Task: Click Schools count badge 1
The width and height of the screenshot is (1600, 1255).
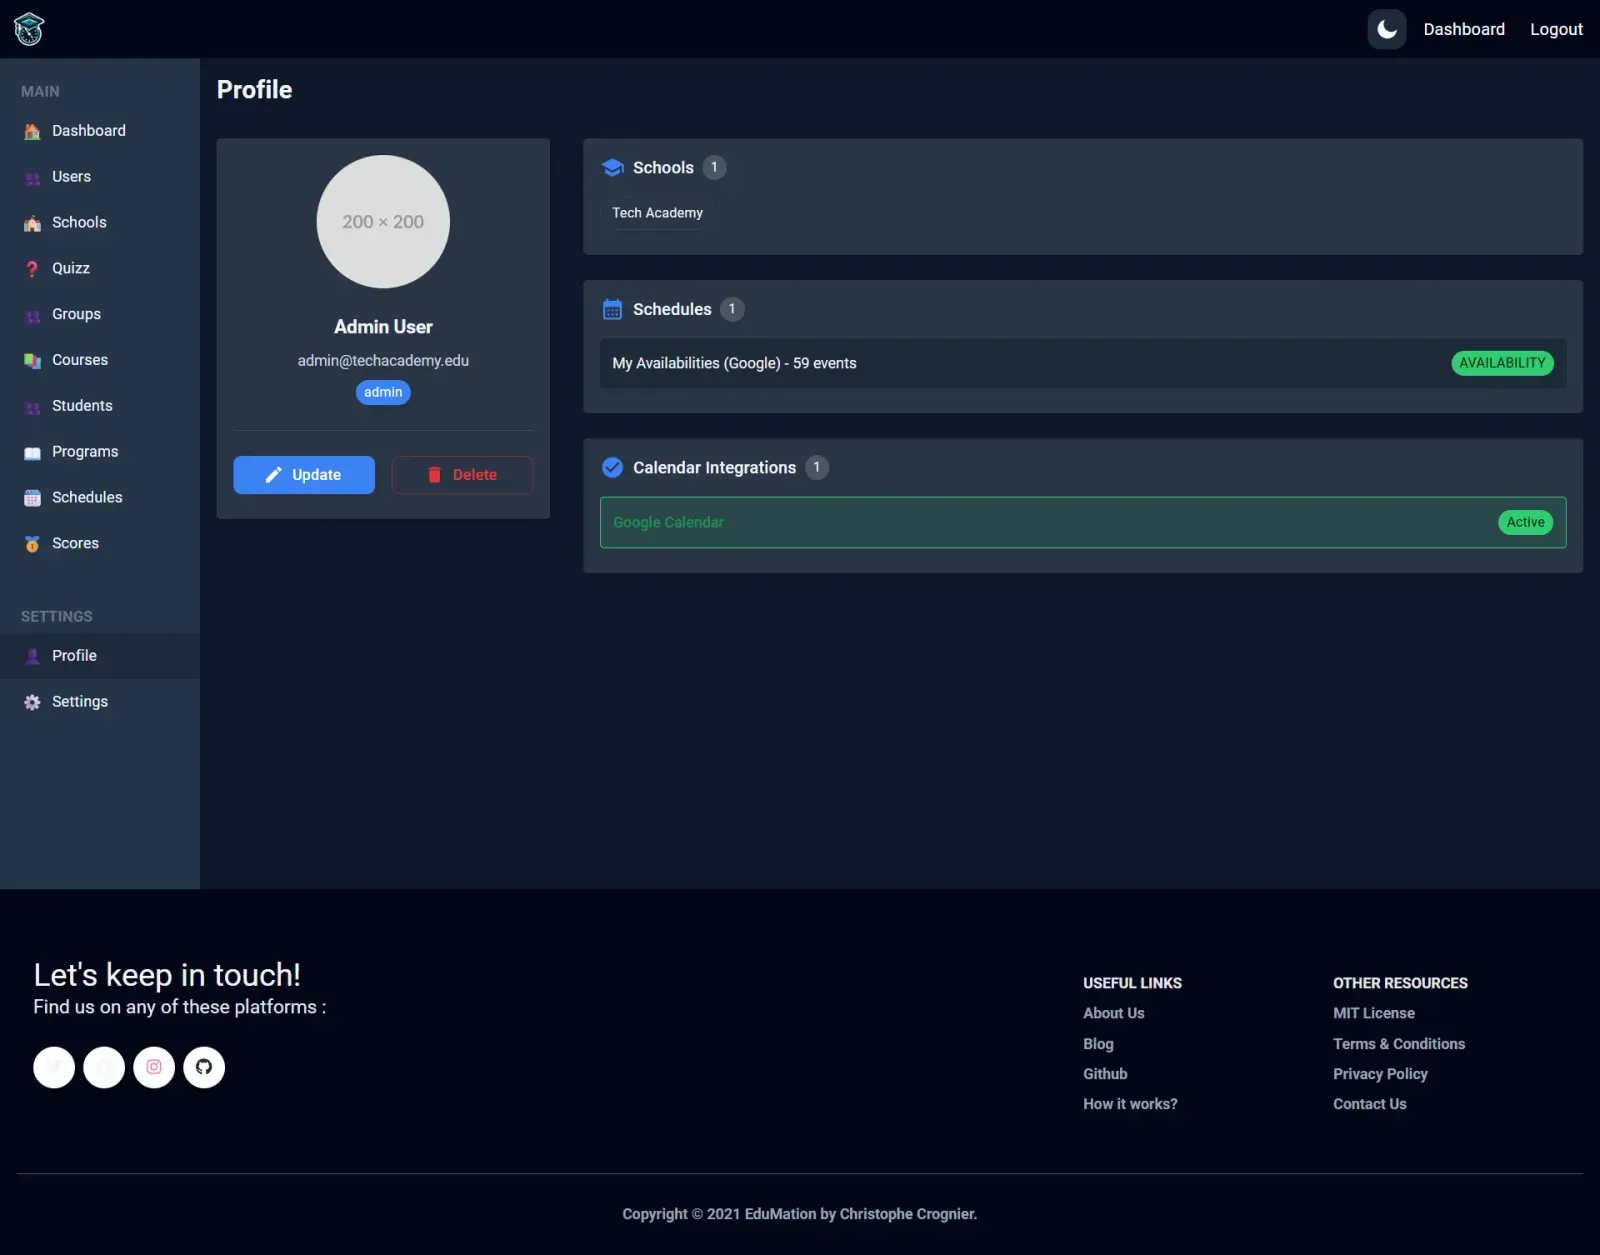Action: 714,167
